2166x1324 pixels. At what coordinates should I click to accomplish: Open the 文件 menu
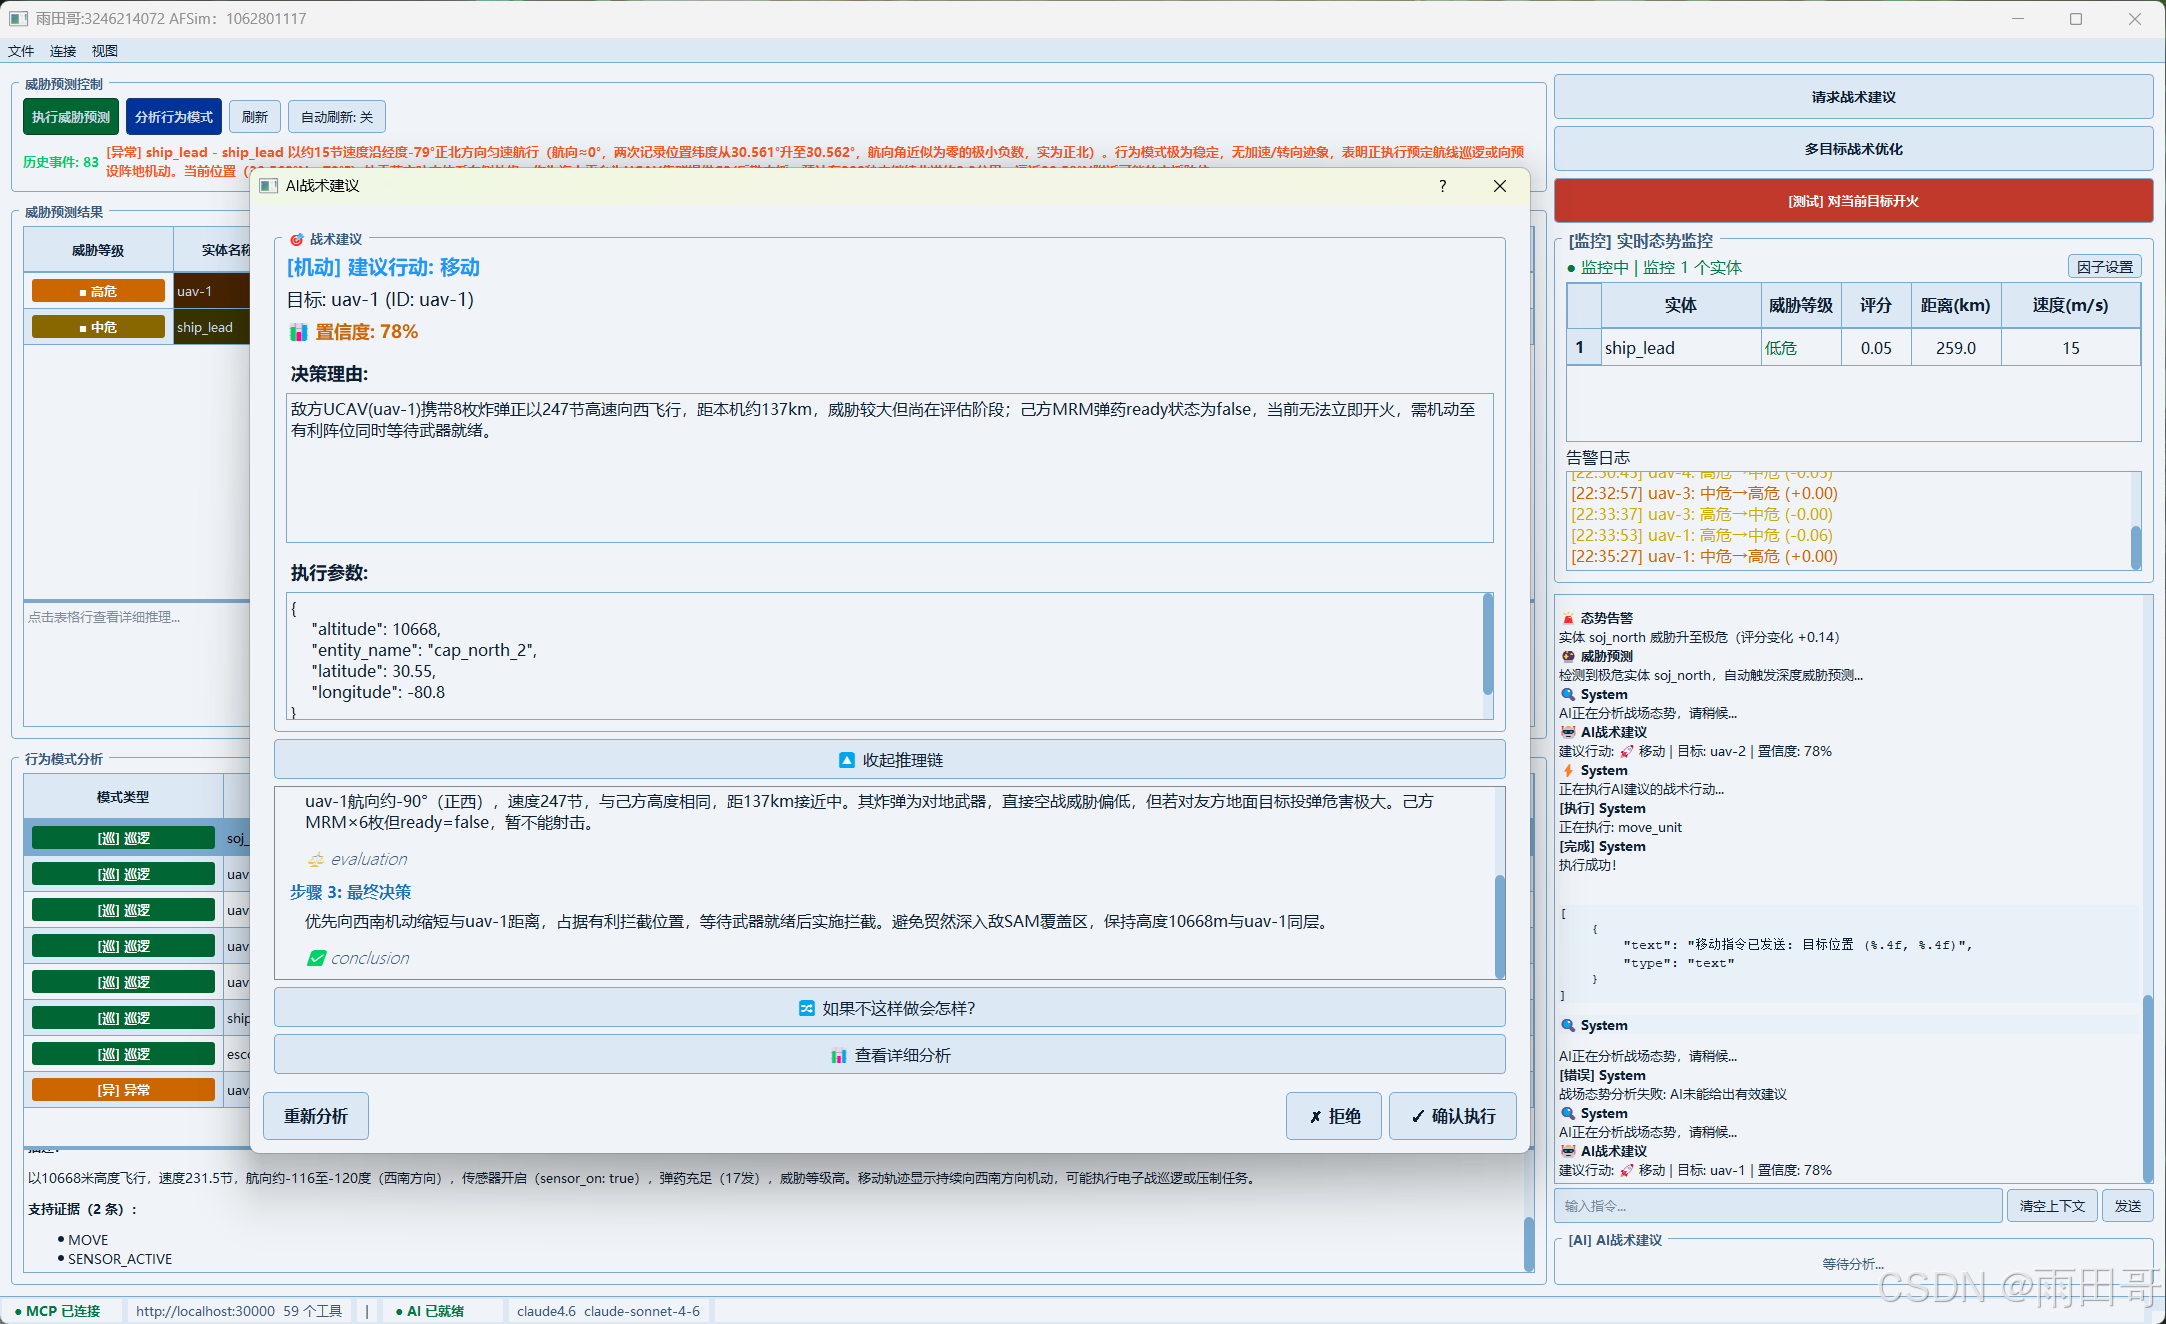[x=21, y=51]
